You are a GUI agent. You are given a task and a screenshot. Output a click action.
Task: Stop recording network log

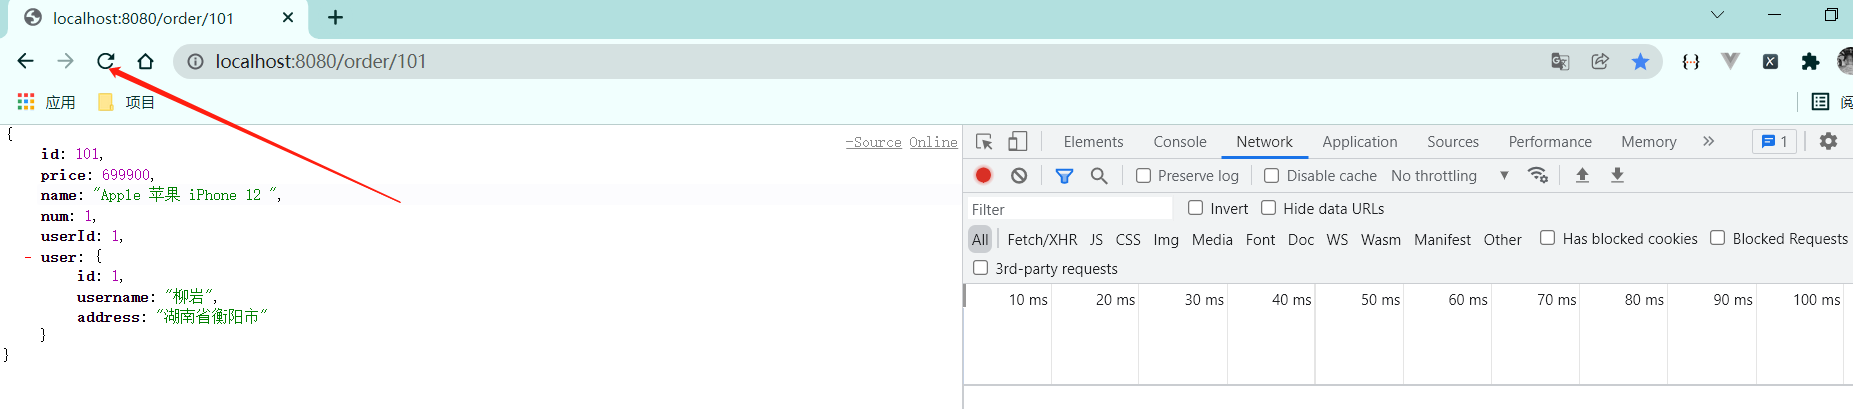984,175
